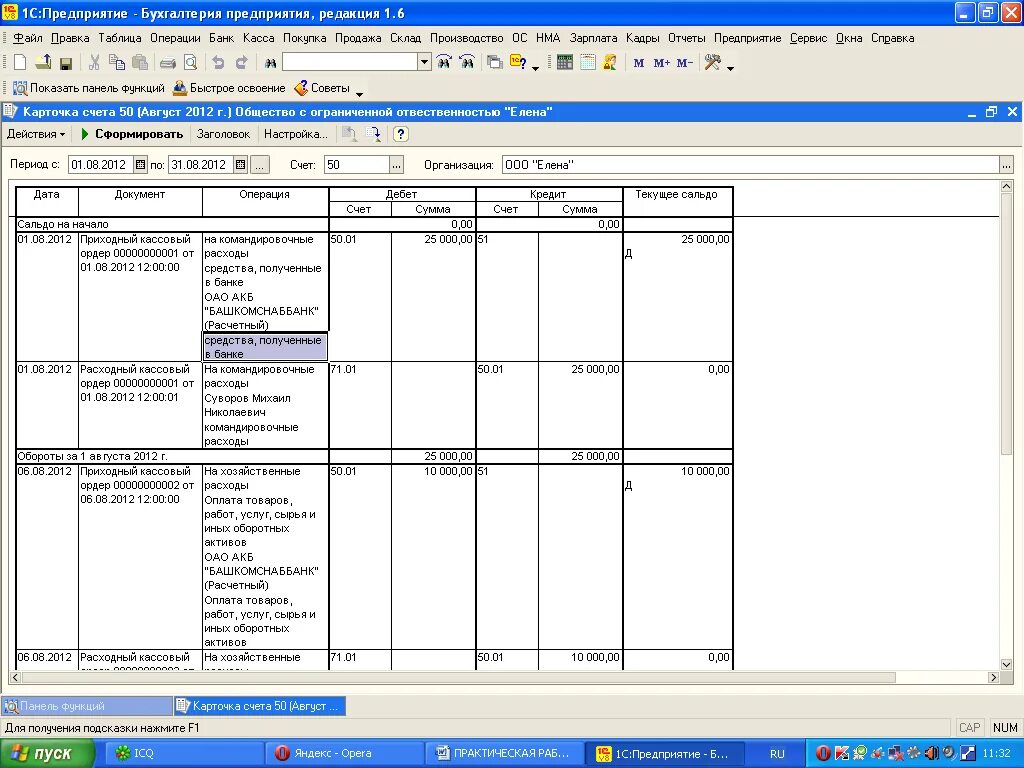Screen dimensions: 1024x768
Task: Click the Print icon
Action: [x=168, y=63]
